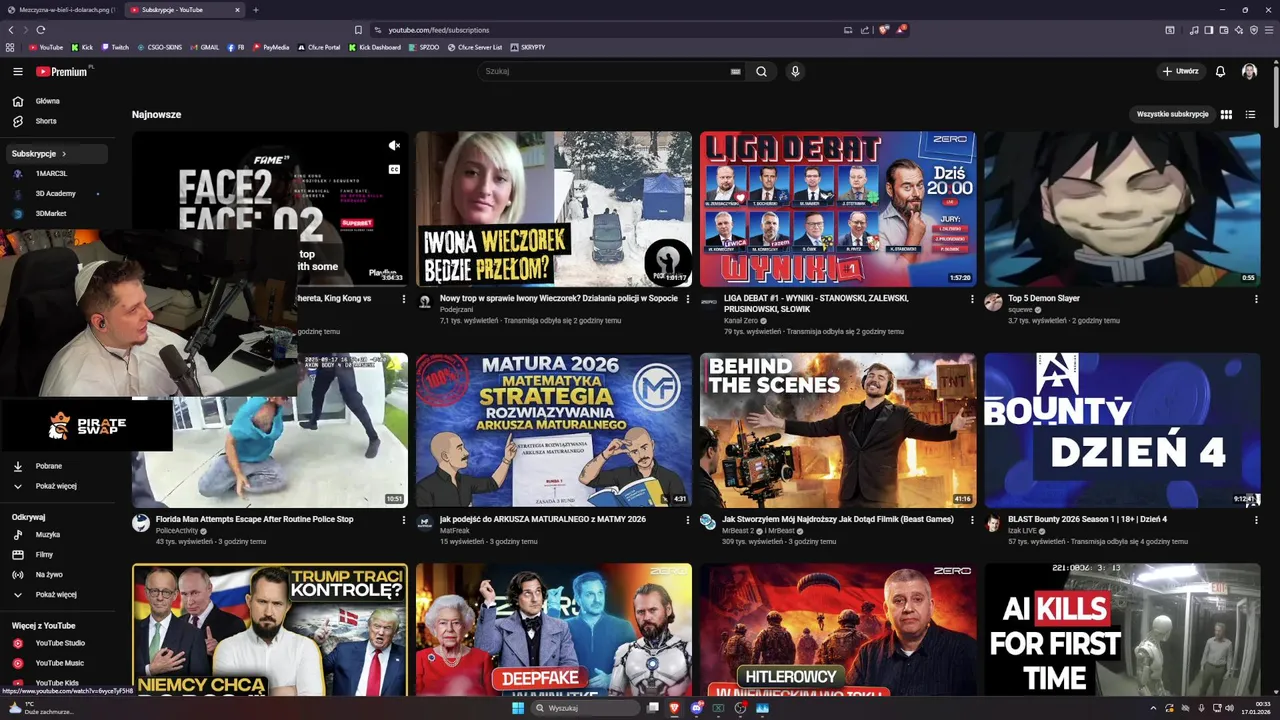The width and height of the screenshot is (1280, 720).
Task: Play AI KILLS FOR FIRST TIME thumbnail
Action: [x=1122, y=630]
